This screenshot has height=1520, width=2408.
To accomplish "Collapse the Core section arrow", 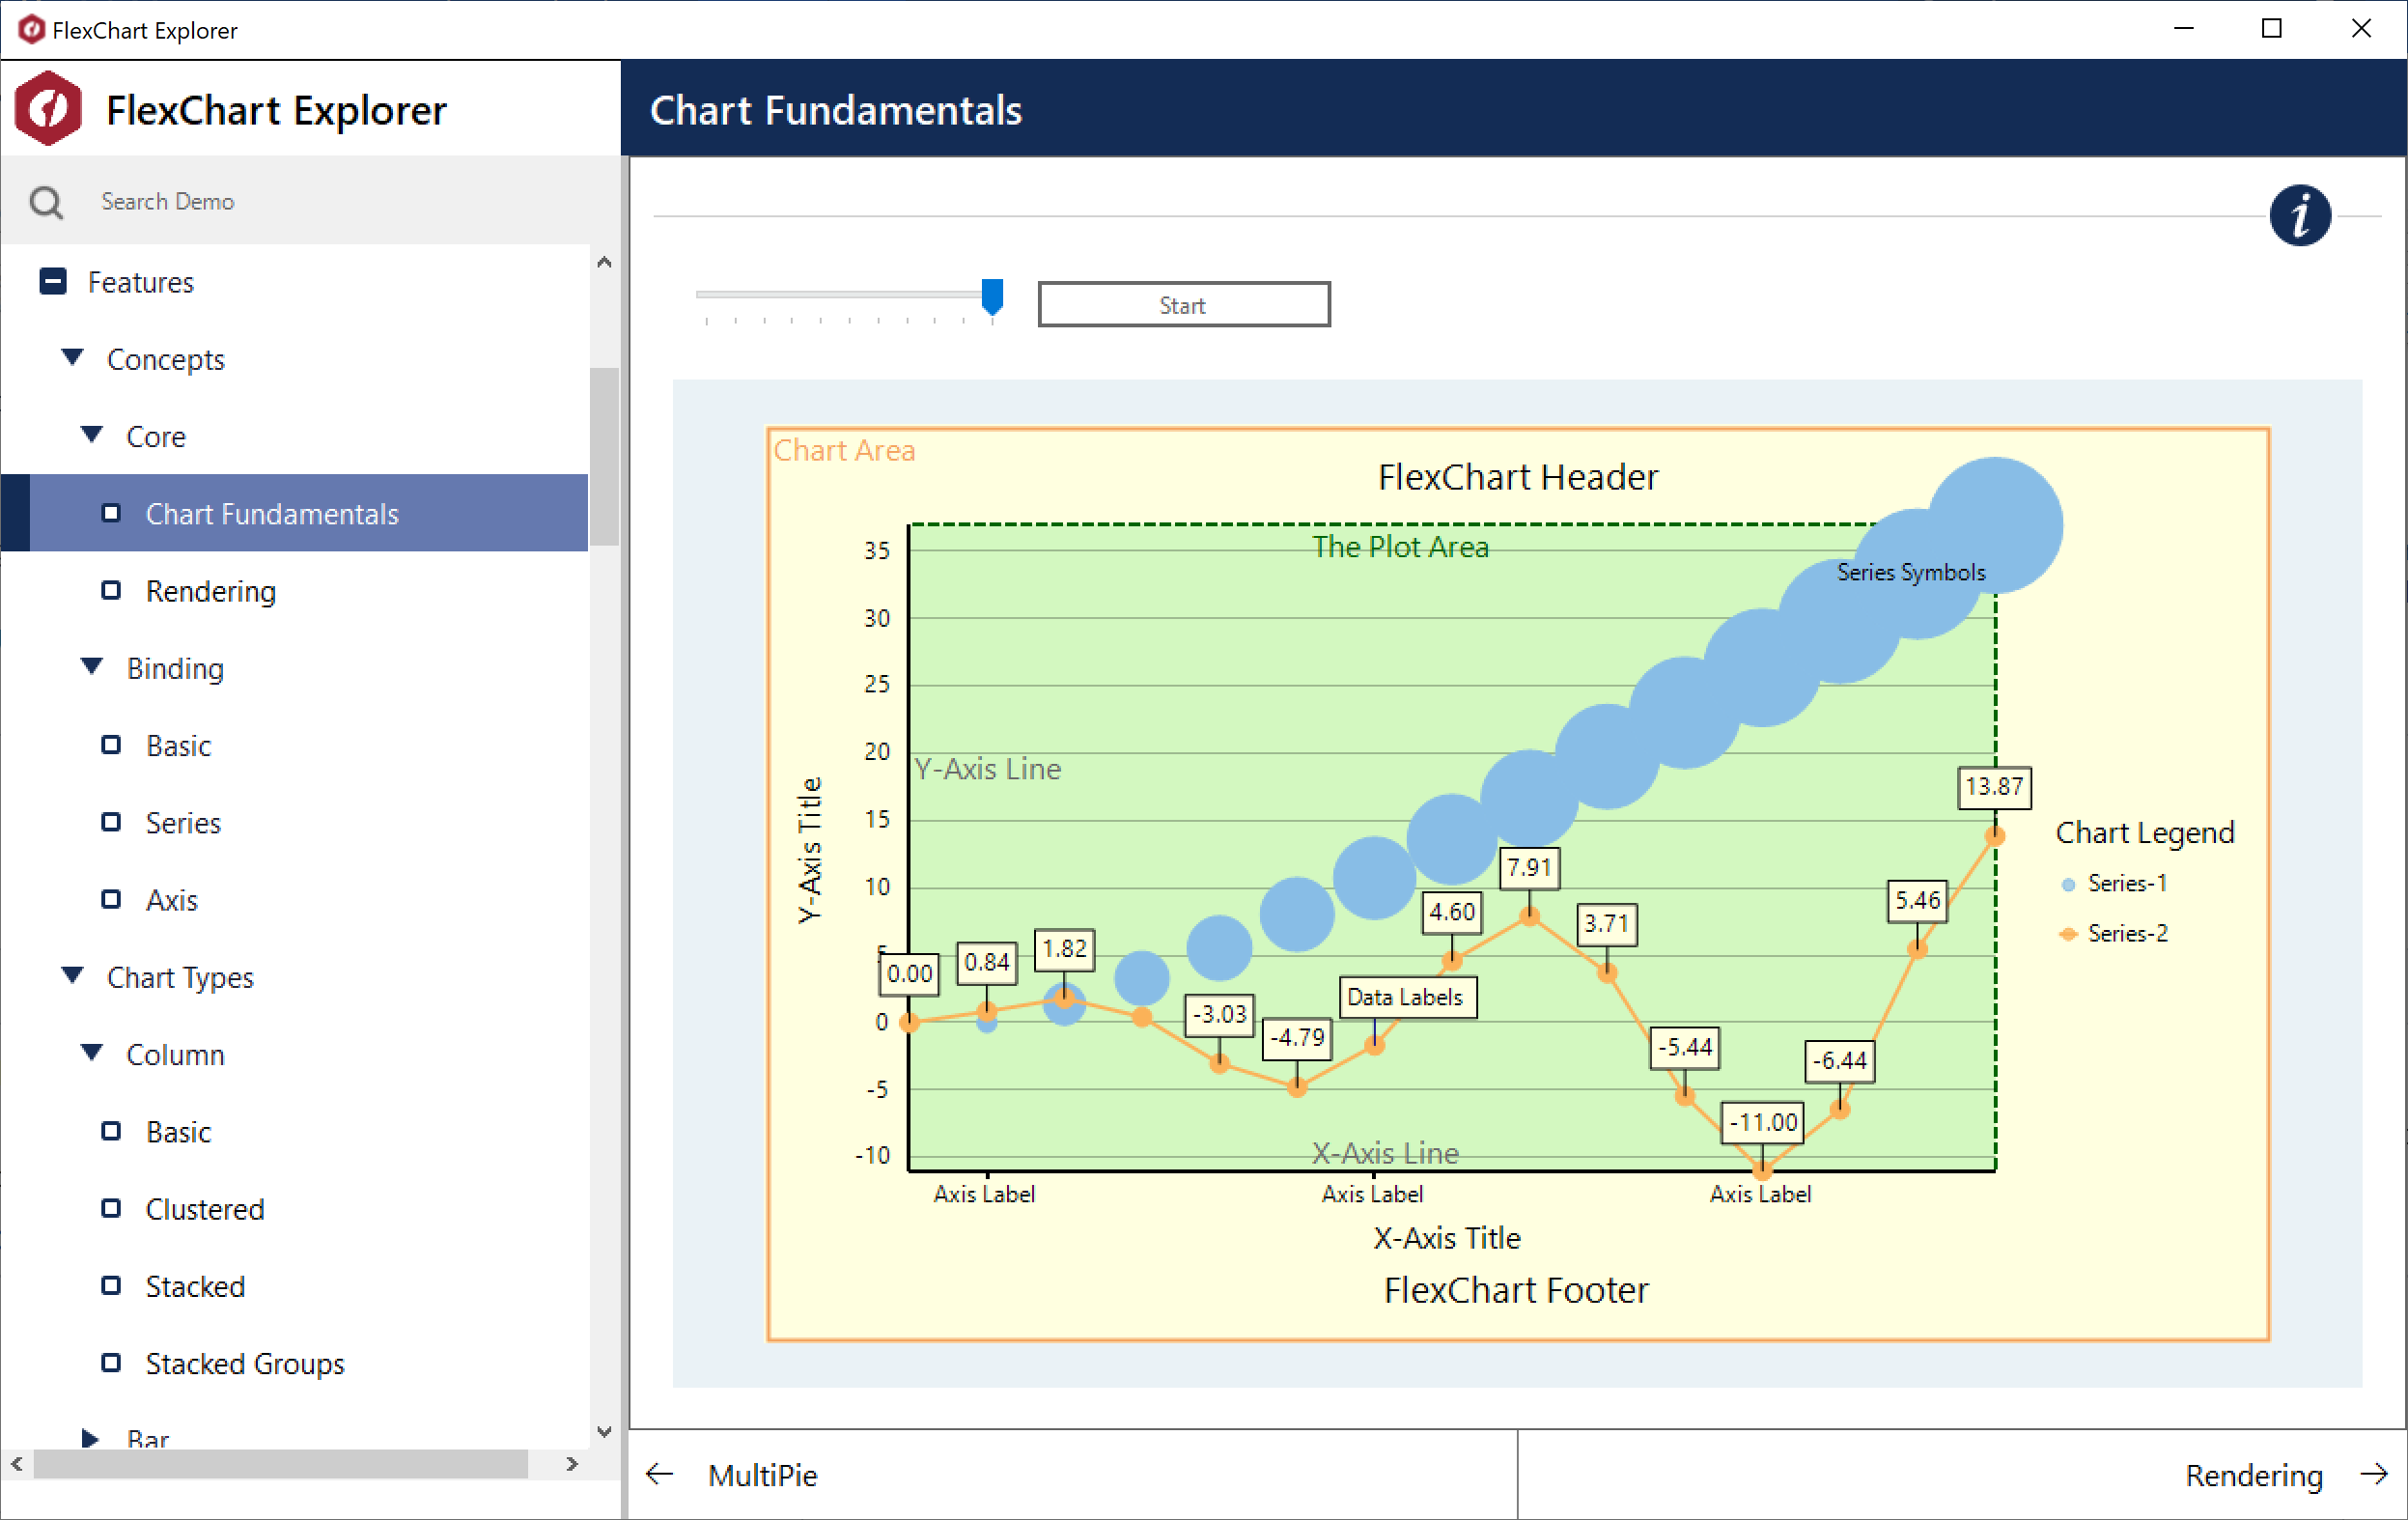I will tap(91, 434).
